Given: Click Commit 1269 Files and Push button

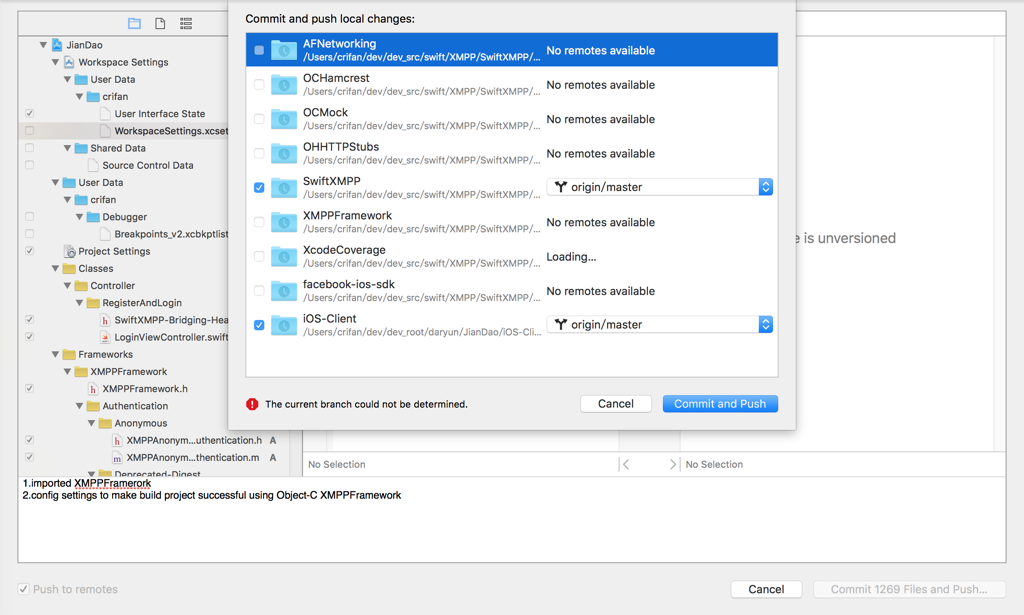Looking at the screenshot, I should pyautogui.click(x=909, y=589).
